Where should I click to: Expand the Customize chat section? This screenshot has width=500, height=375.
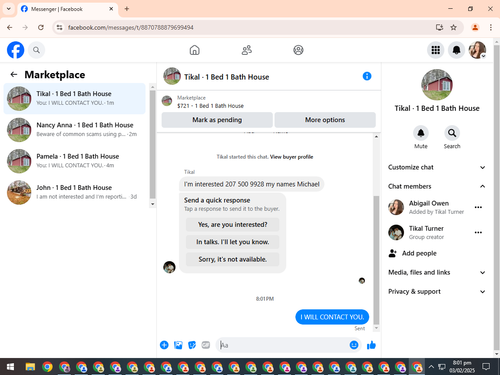click(437, 167)
